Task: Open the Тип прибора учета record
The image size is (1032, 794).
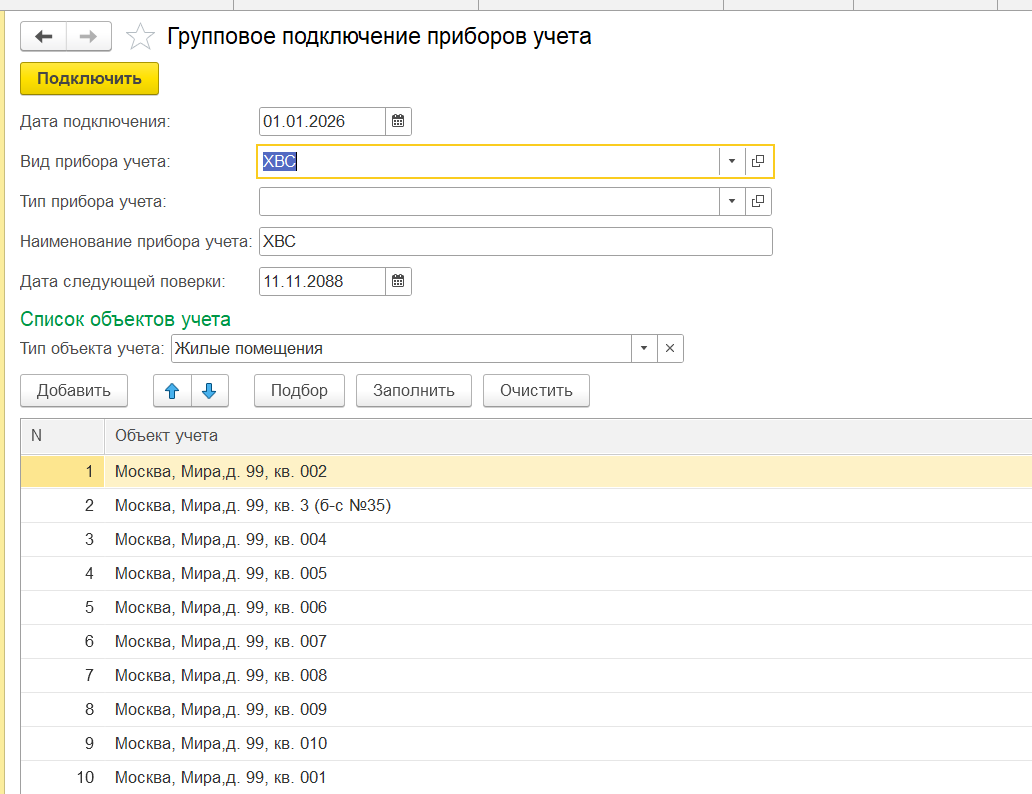Action: 758,202
